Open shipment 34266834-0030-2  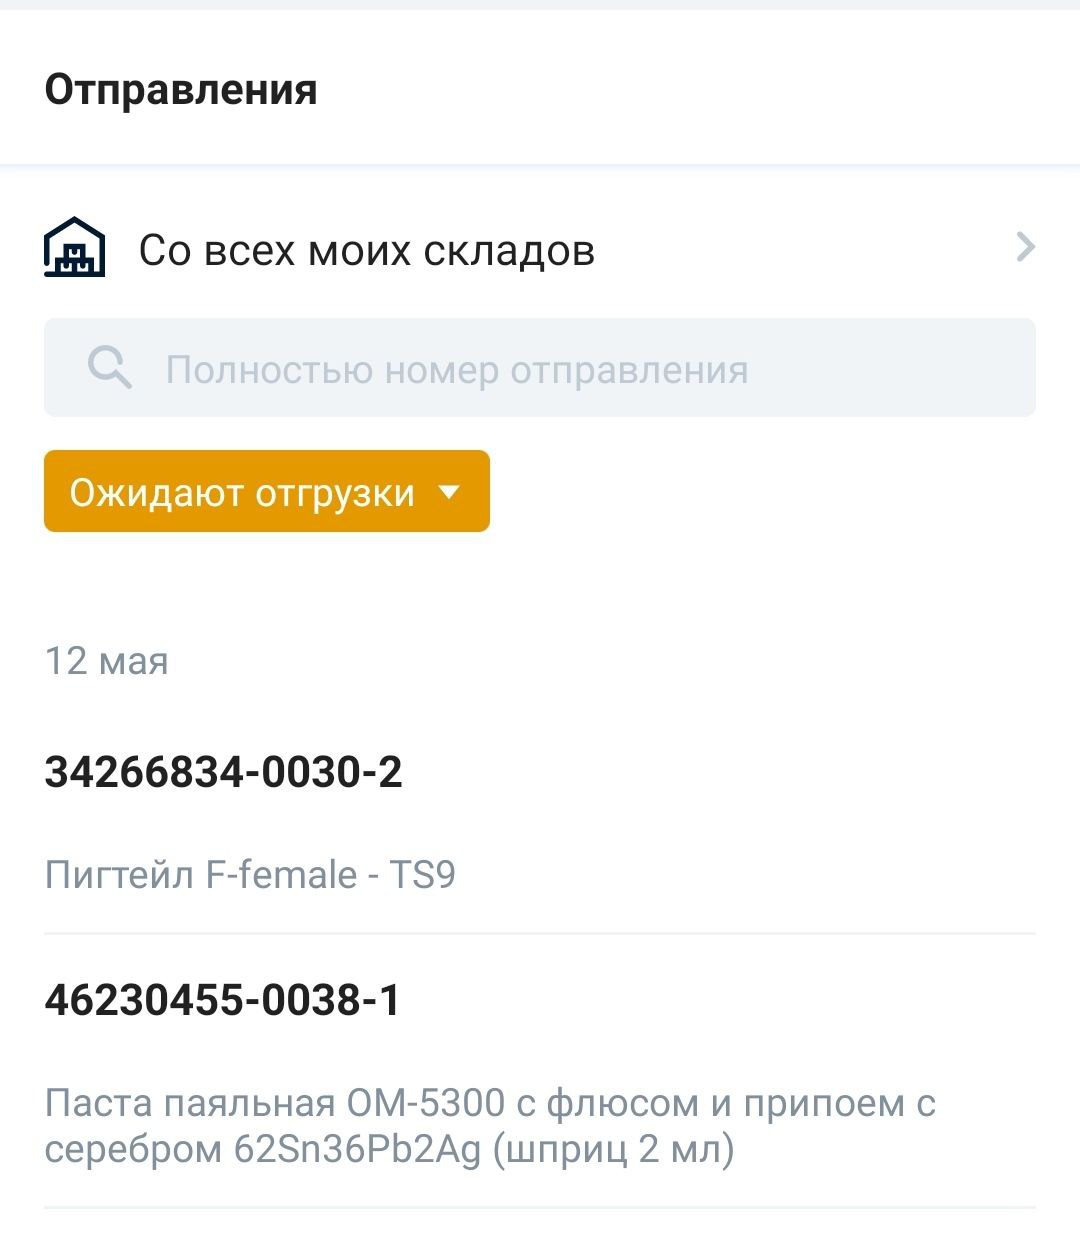tap(223, 773)
